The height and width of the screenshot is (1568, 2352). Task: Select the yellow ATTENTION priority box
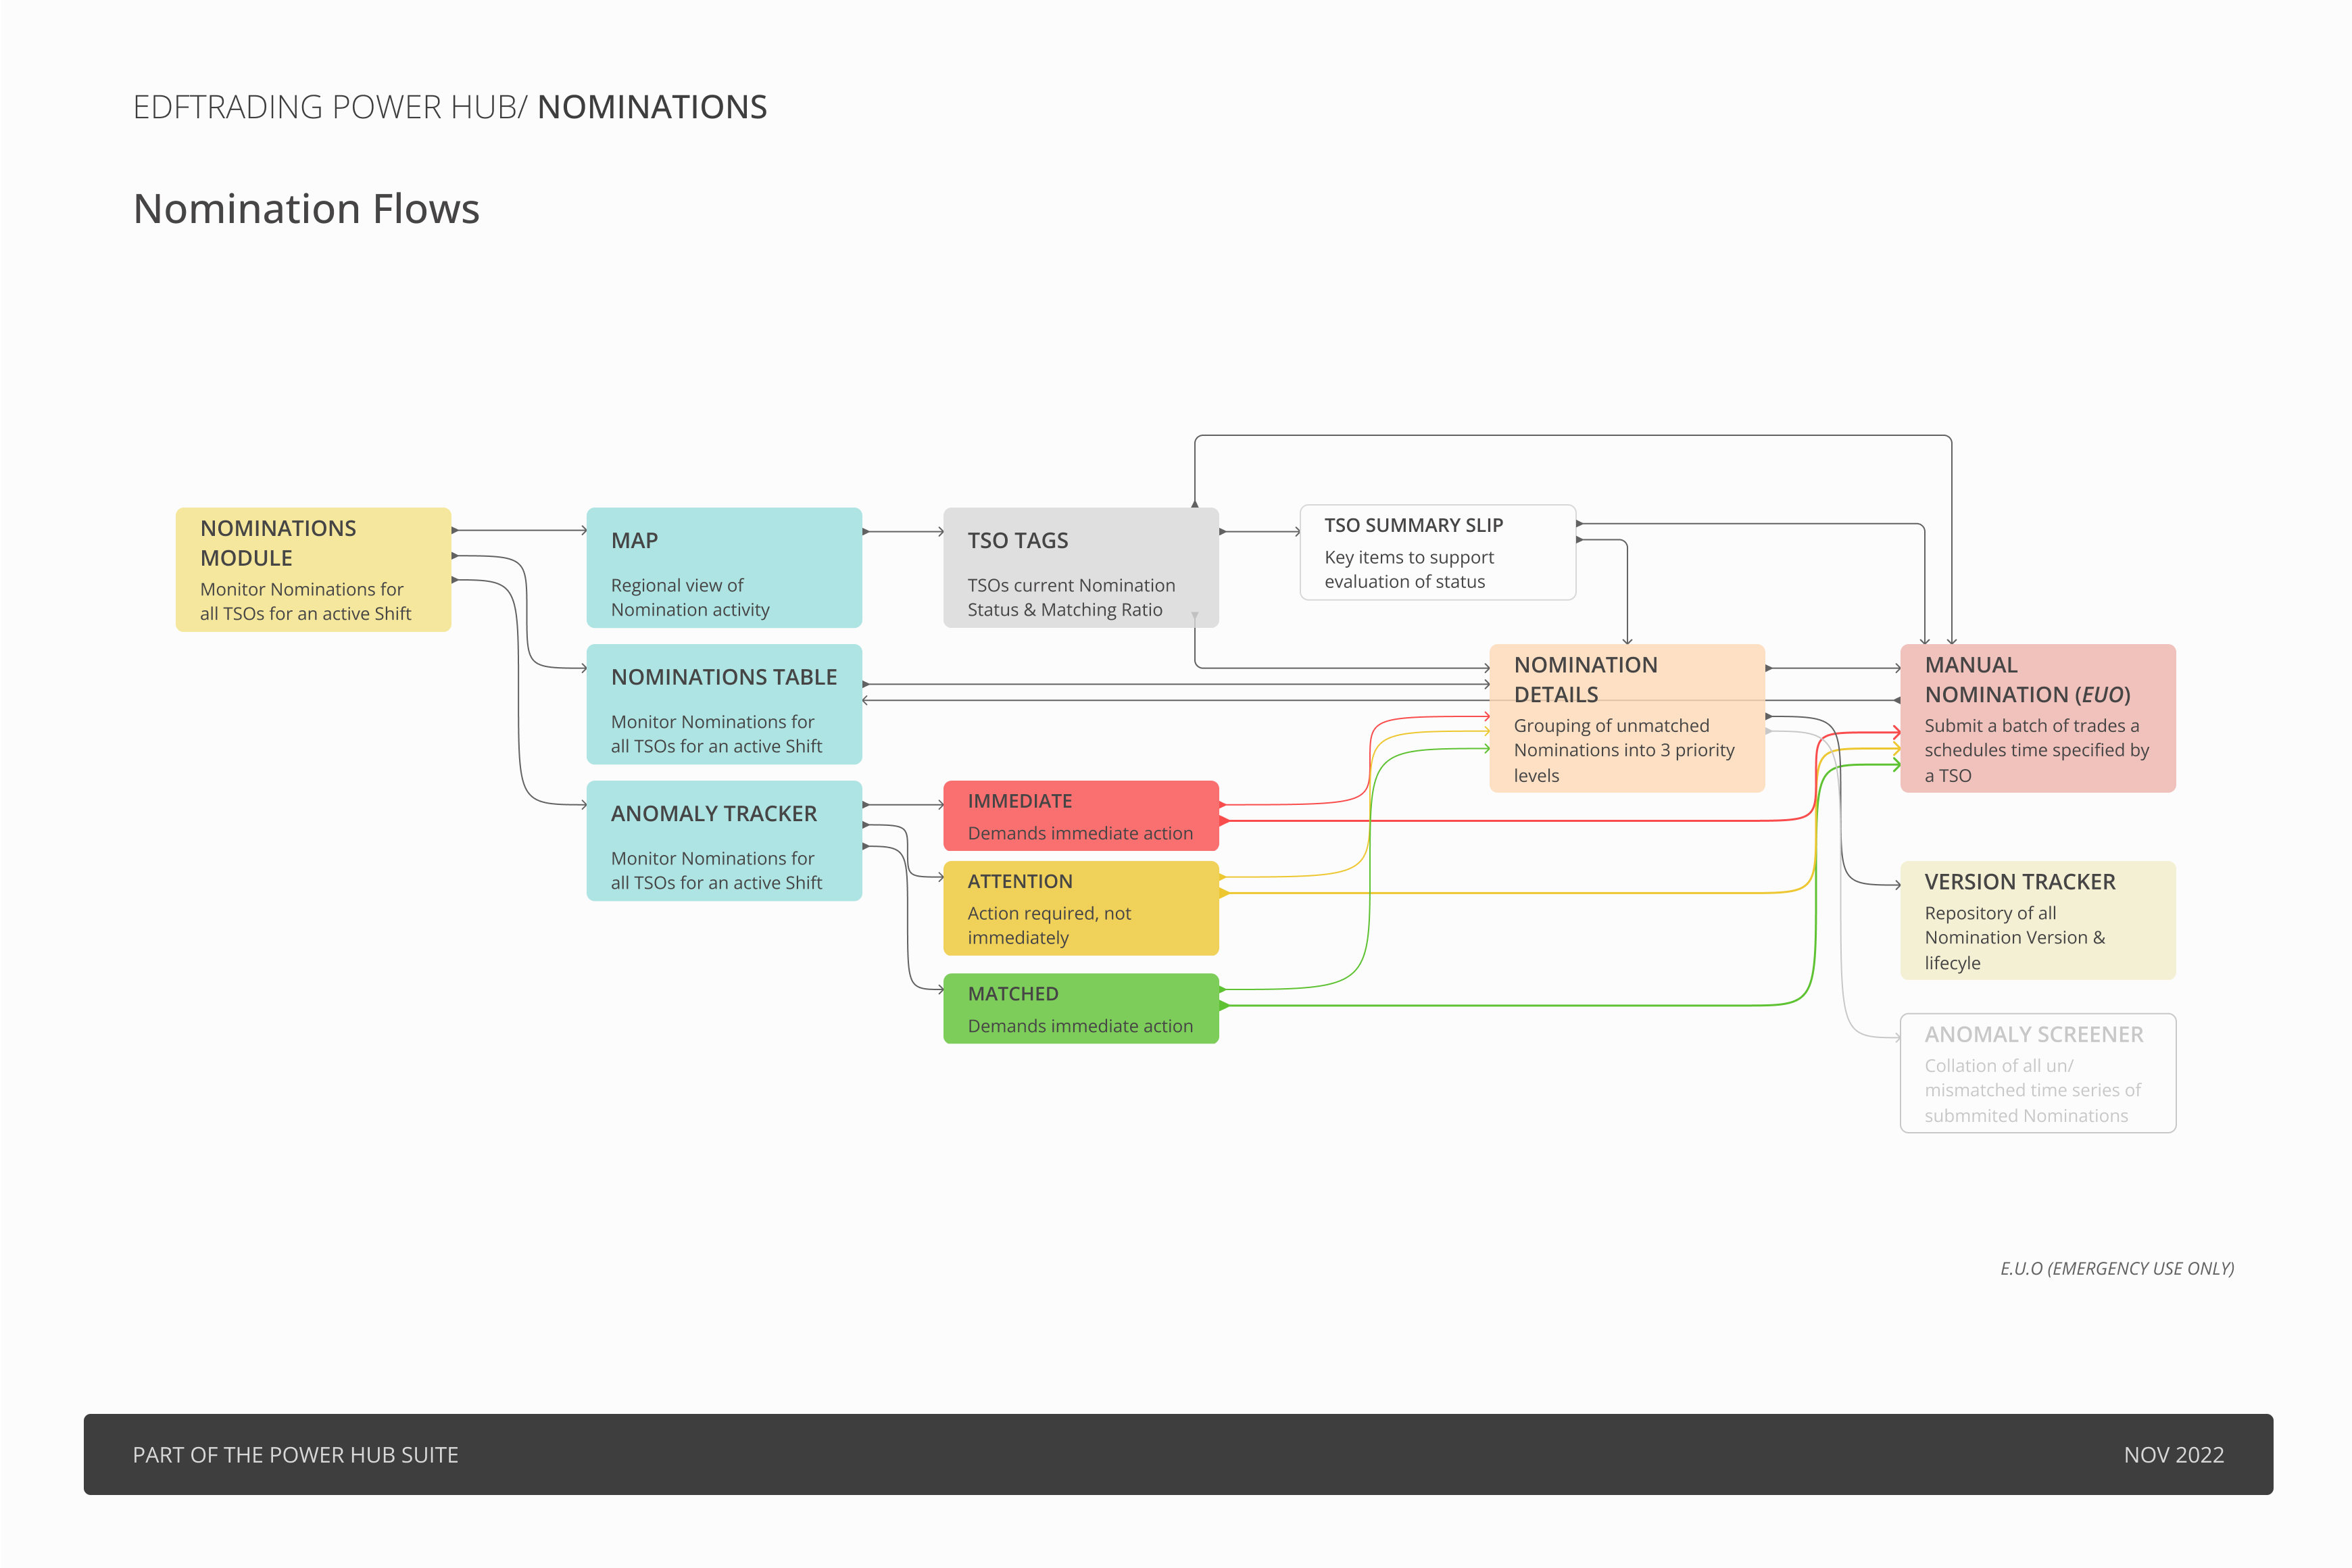click(x=1080, y=908)
